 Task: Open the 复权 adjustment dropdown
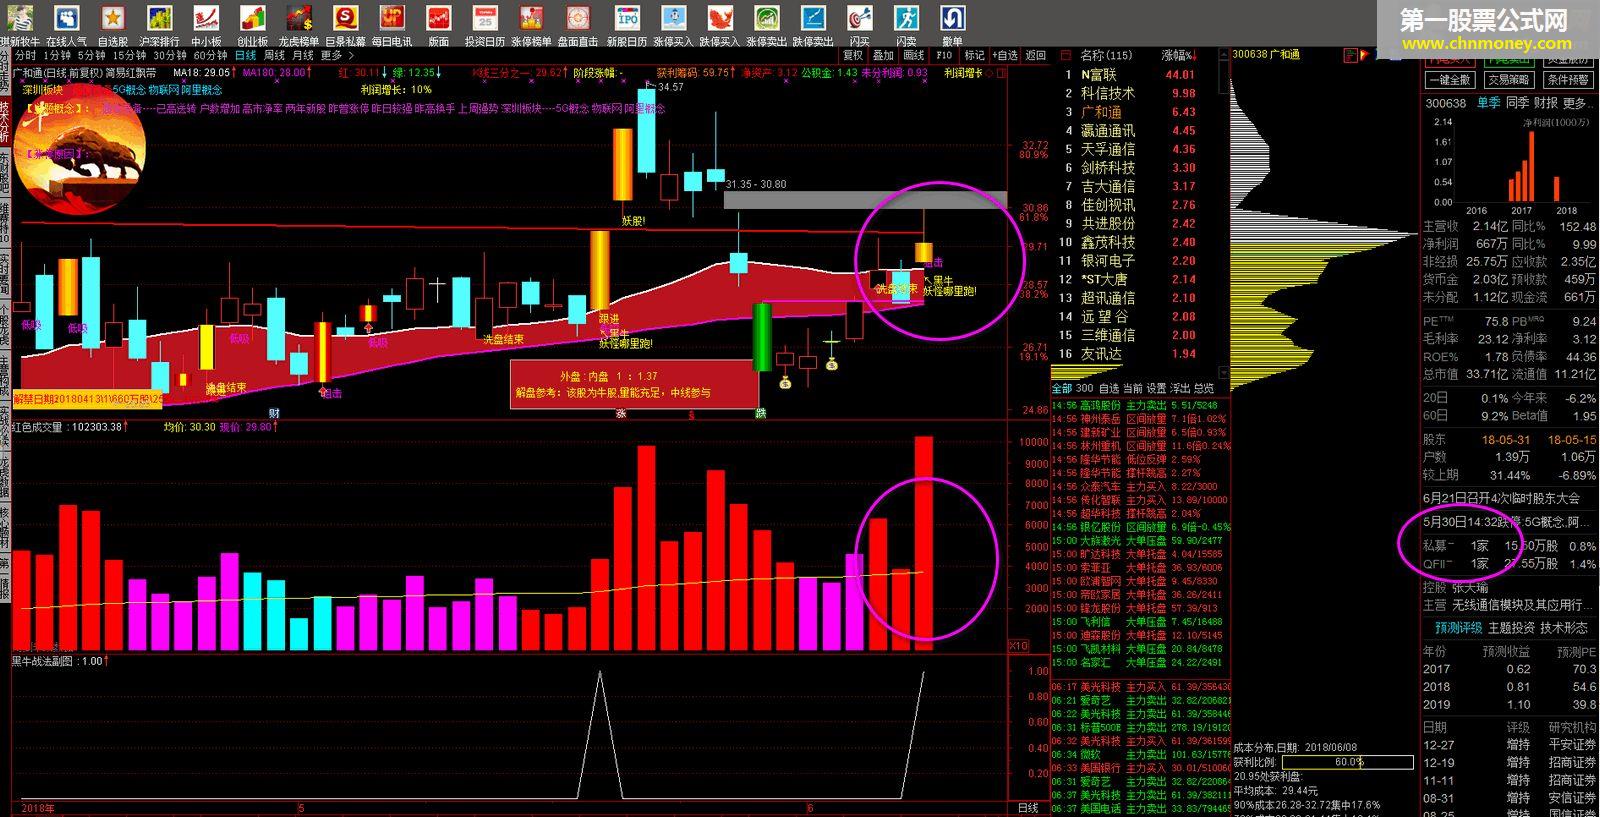coord(853,56)
